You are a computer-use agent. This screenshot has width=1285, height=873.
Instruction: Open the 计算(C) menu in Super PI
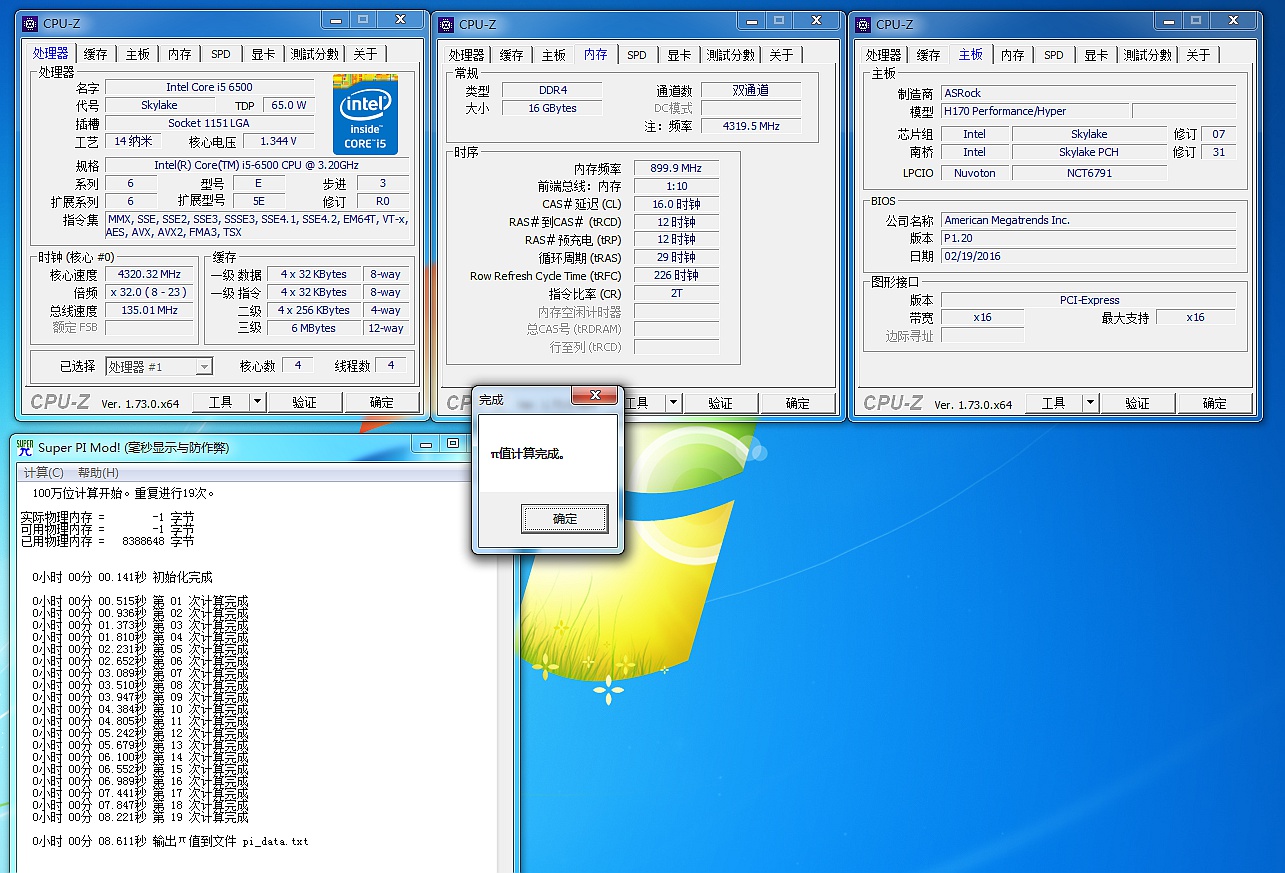(44, 473)
